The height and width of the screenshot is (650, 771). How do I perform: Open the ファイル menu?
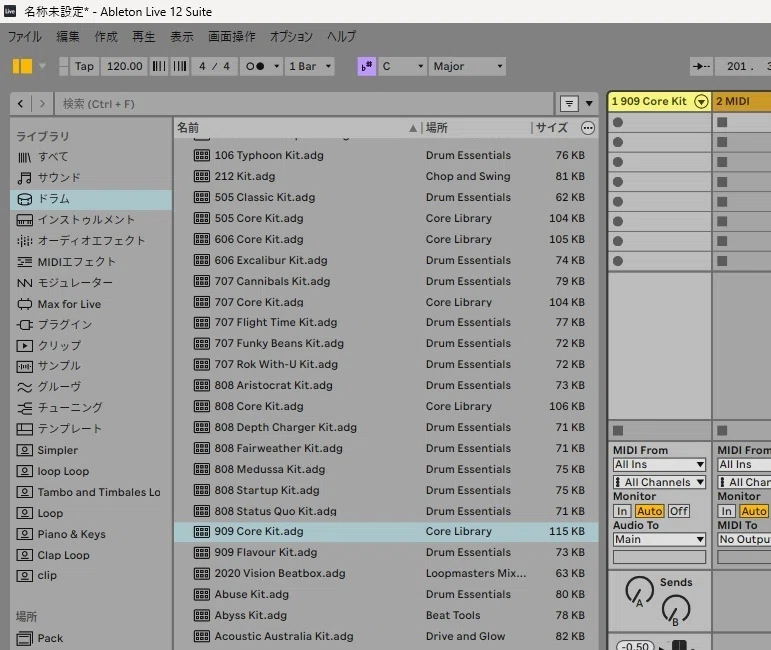tap(25, 37)
